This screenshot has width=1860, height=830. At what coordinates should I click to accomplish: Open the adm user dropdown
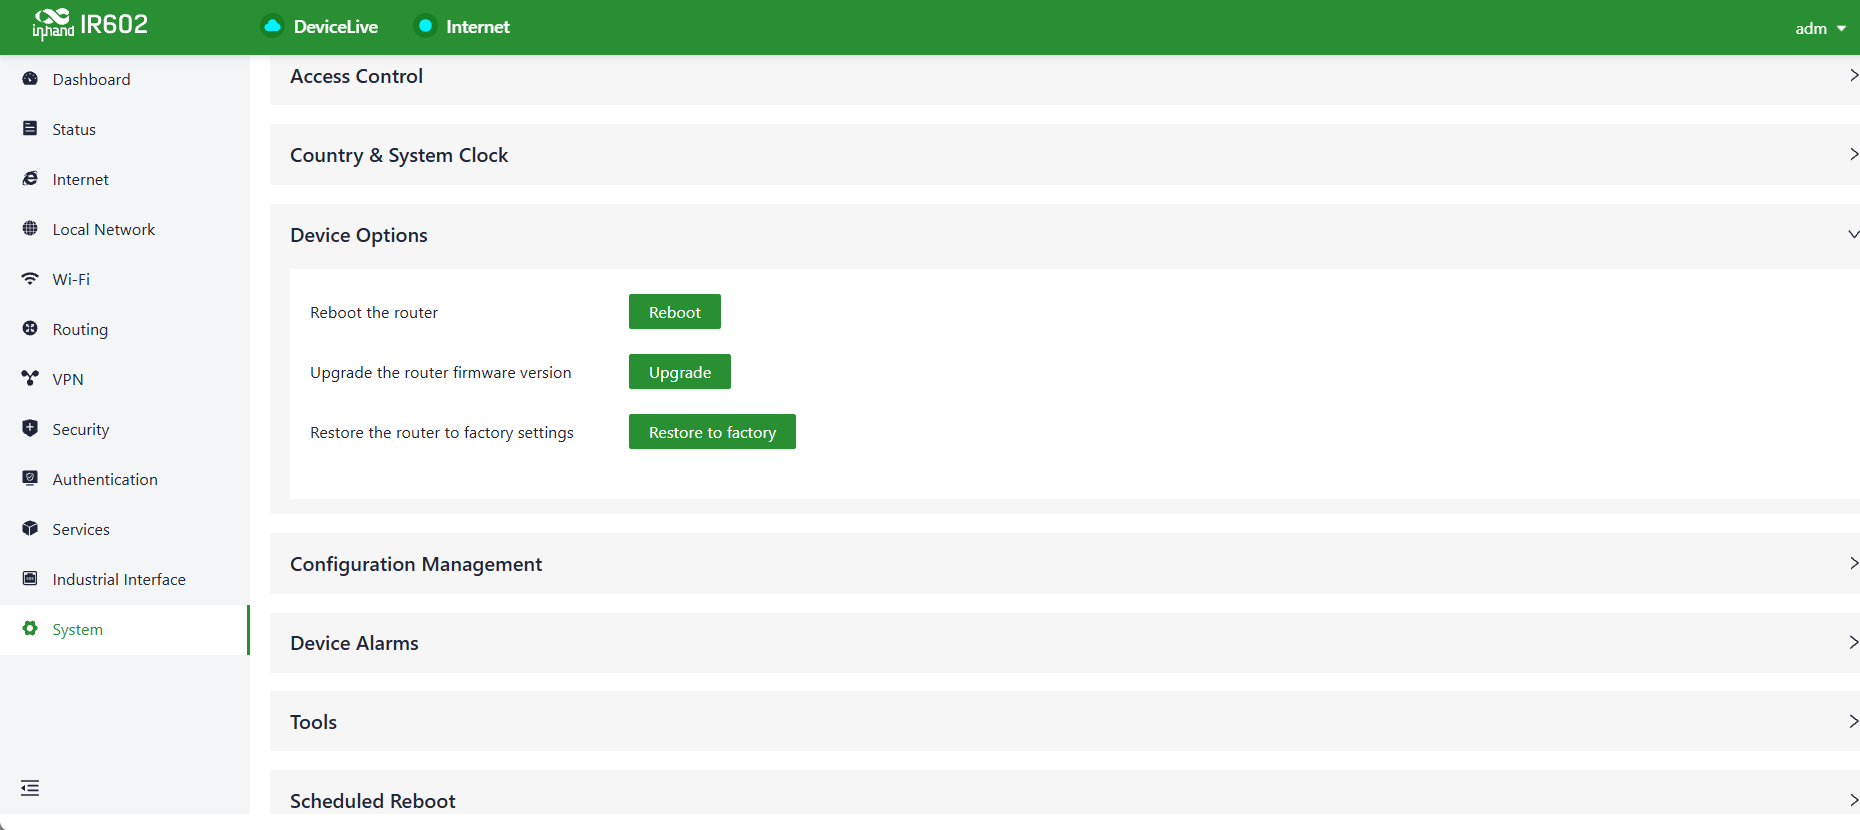(x=1820, y=28)
